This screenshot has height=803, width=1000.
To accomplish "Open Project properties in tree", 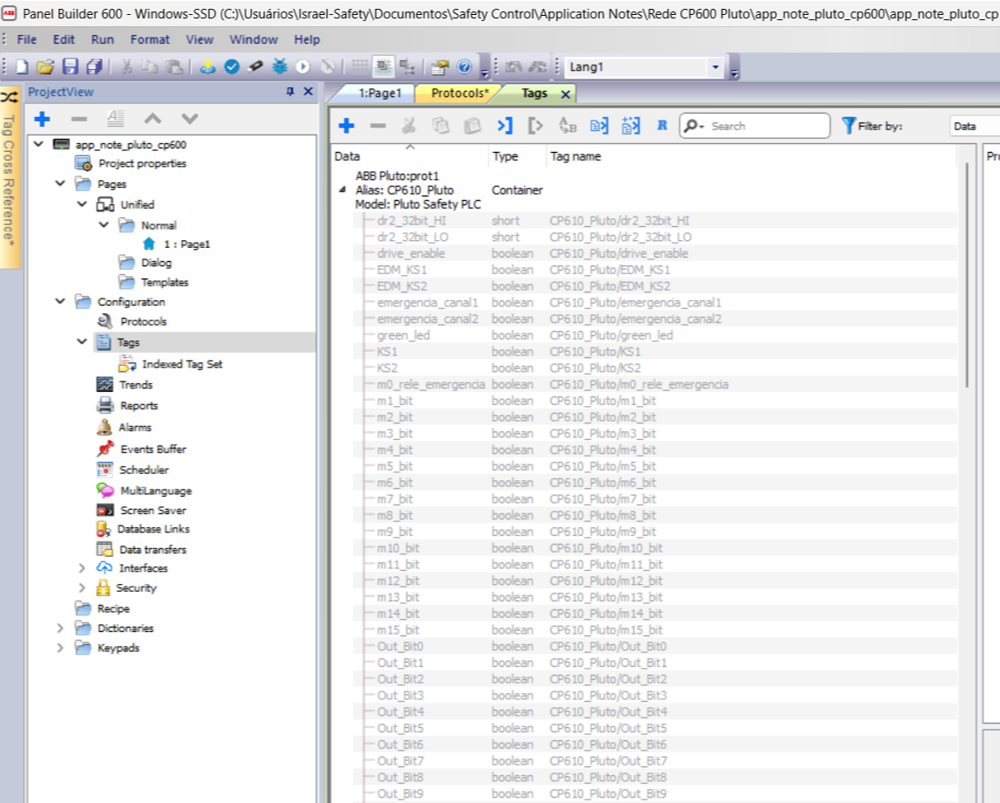I will click(x=142, y=163).
